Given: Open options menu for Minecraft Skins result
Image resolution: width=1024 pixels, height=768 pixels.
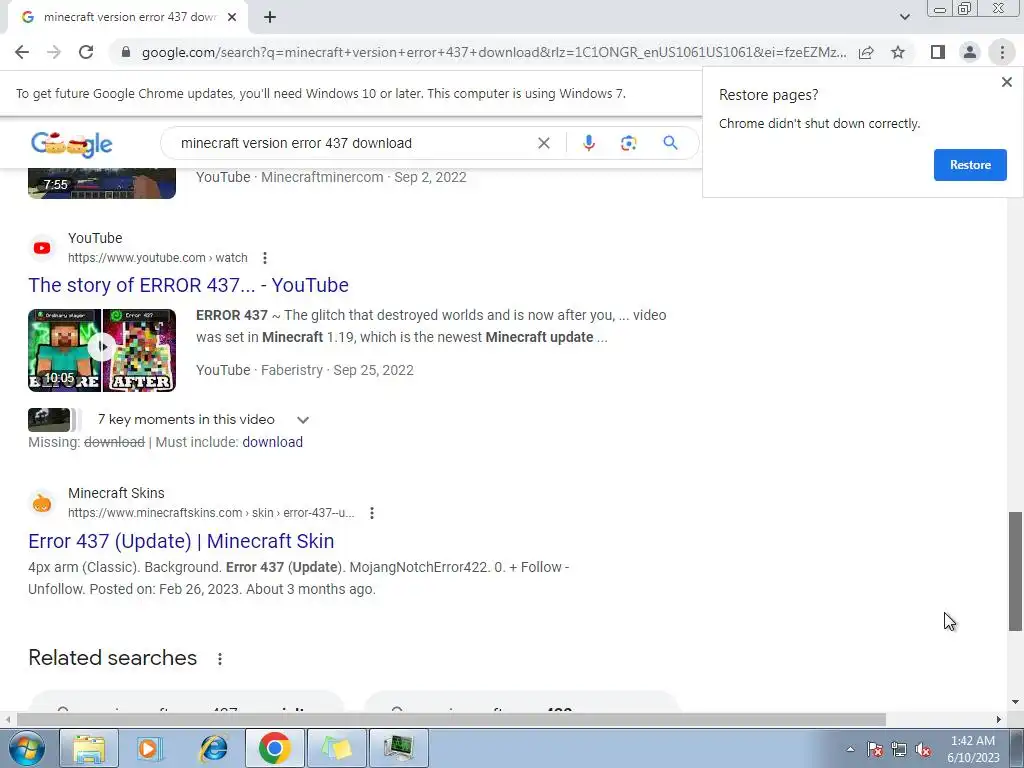Looking at the screenshot, I should click(x=372, y=513).
